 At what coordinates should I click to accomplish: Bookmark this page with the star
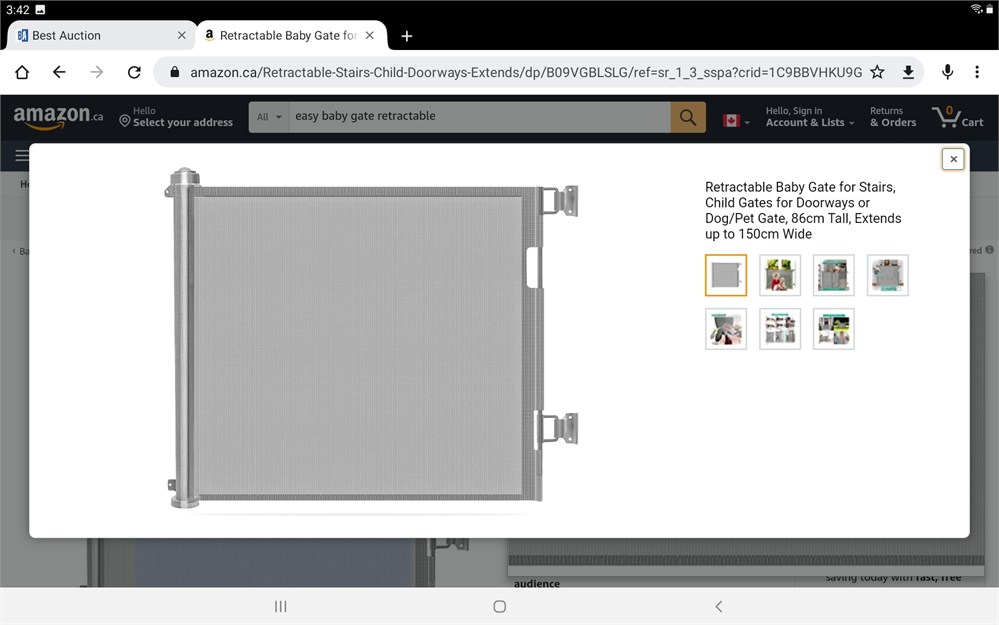click(x=877, y=72)
